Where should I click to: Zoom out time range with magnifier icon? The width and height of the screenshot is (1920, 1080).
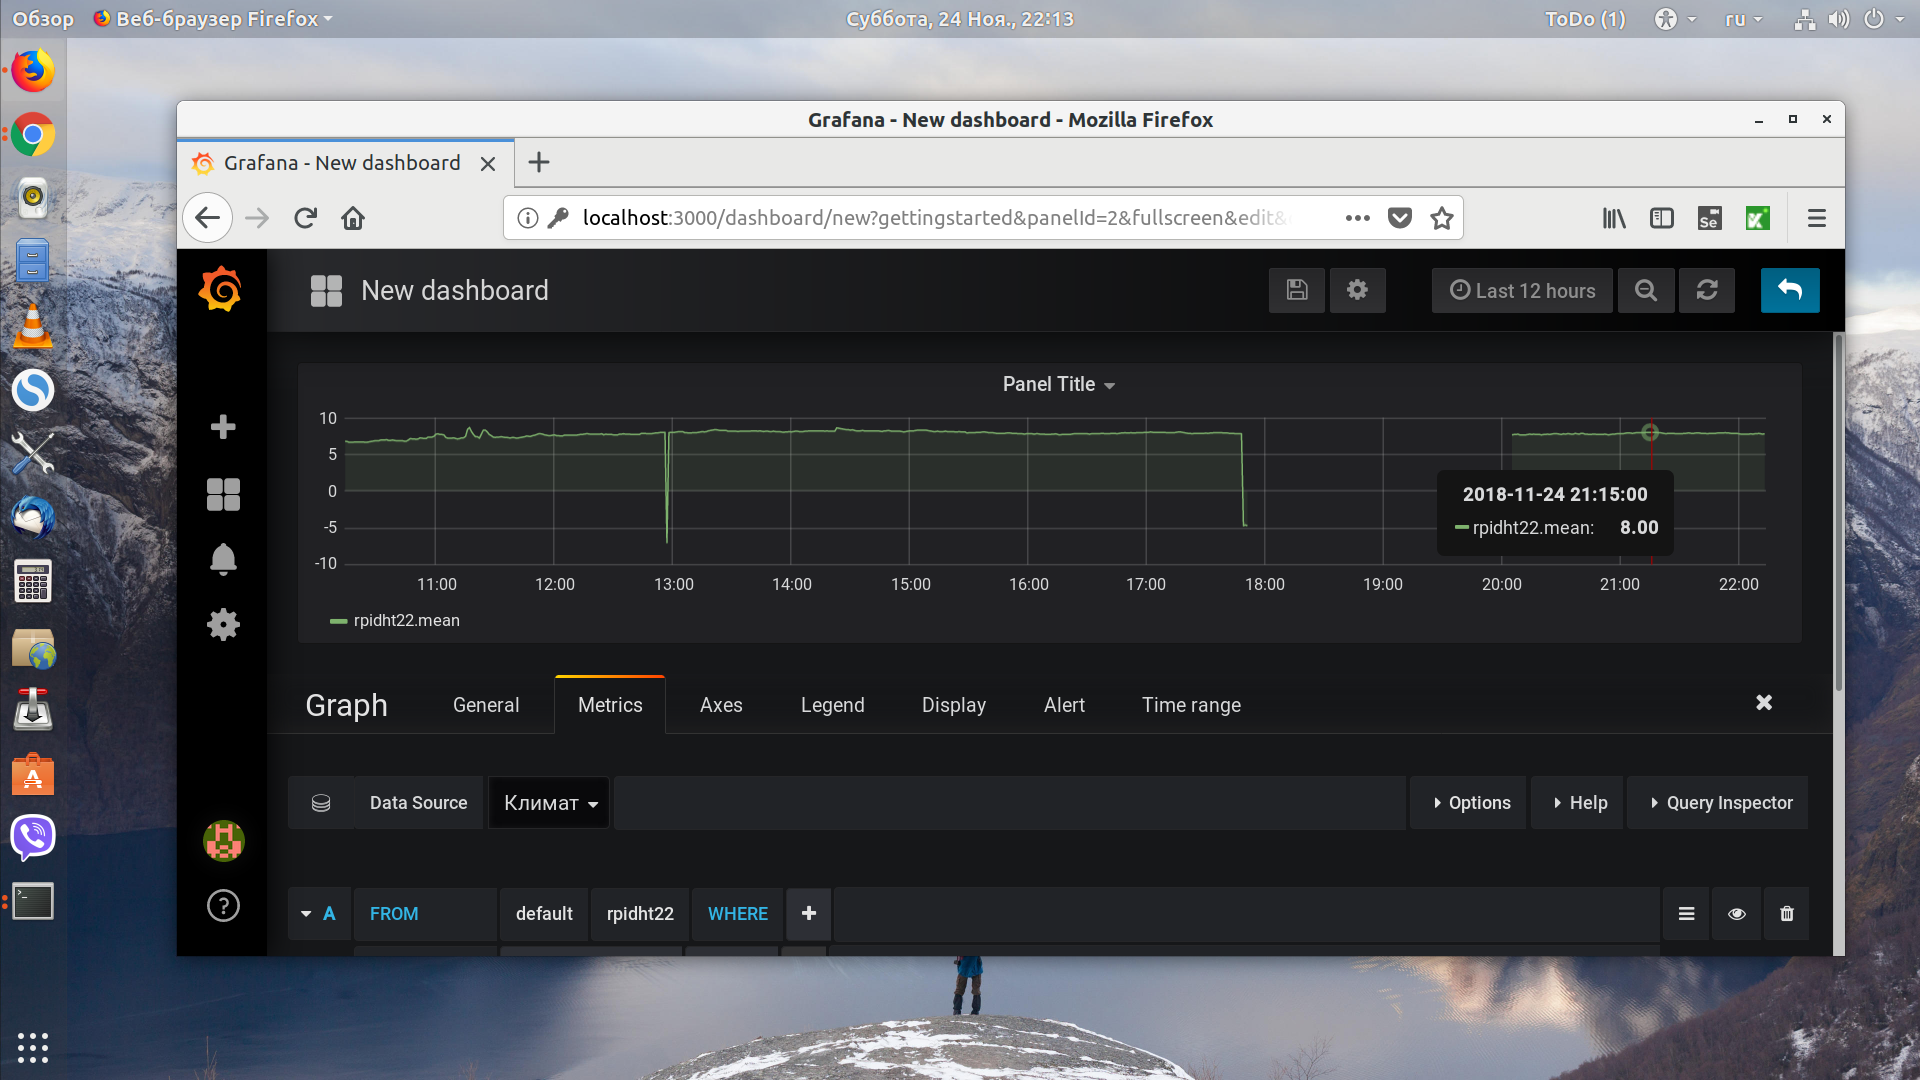point(1646,290)
